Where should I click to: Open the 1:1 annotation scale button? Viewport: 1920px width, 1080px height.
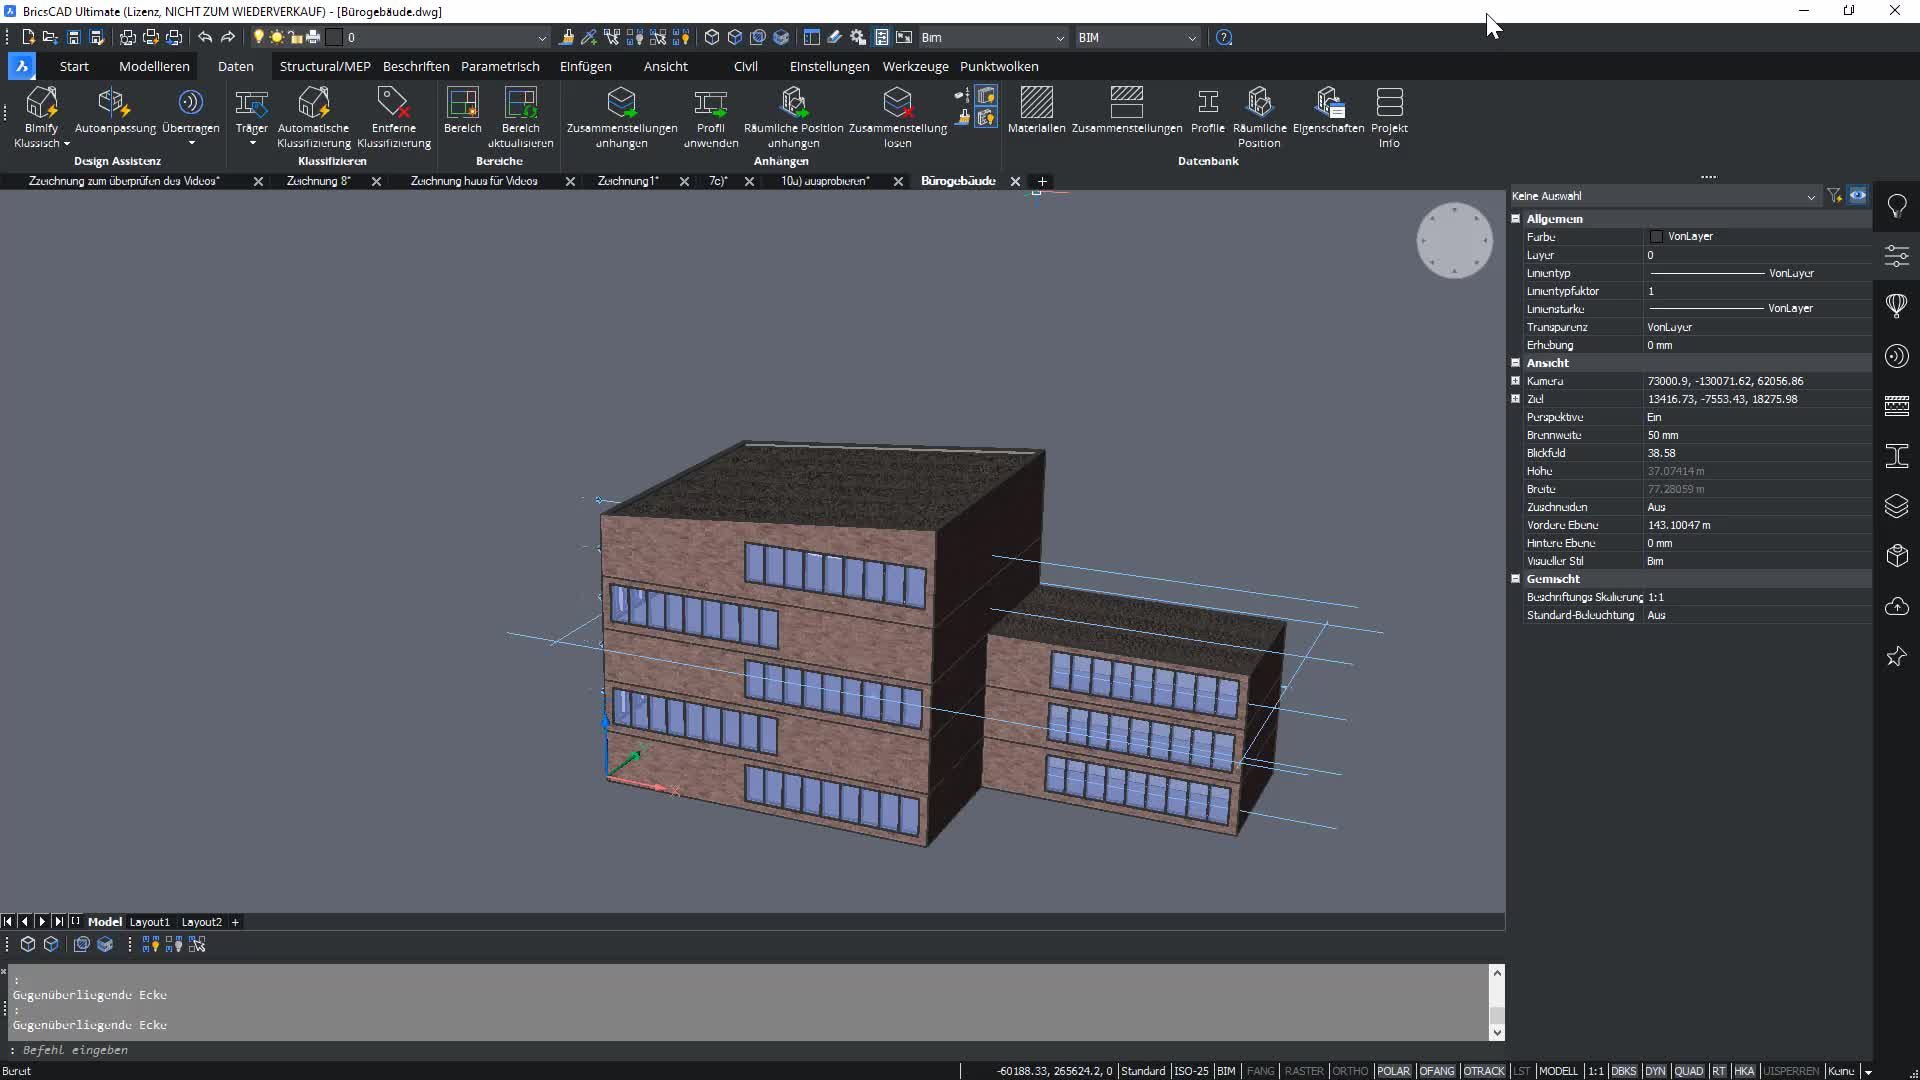1595,1071
